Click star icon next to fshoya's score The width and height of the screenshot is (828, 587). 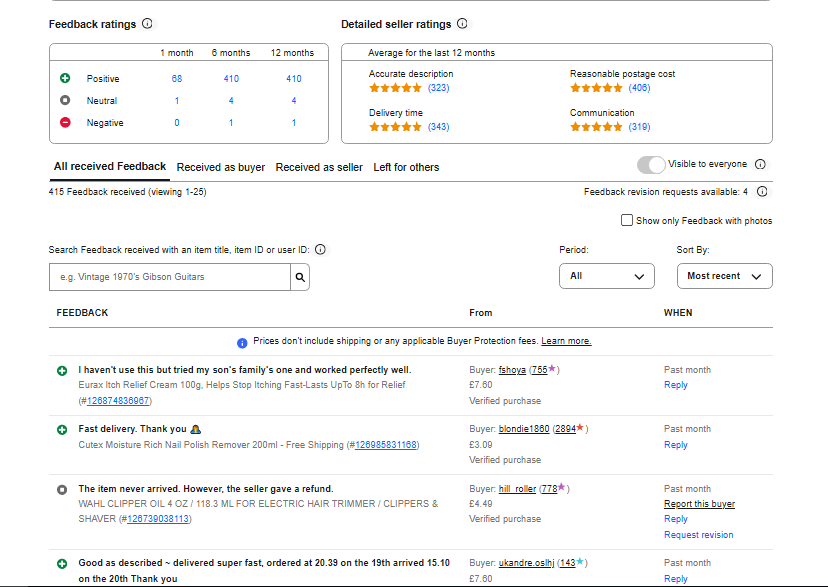tap(552, 368)
